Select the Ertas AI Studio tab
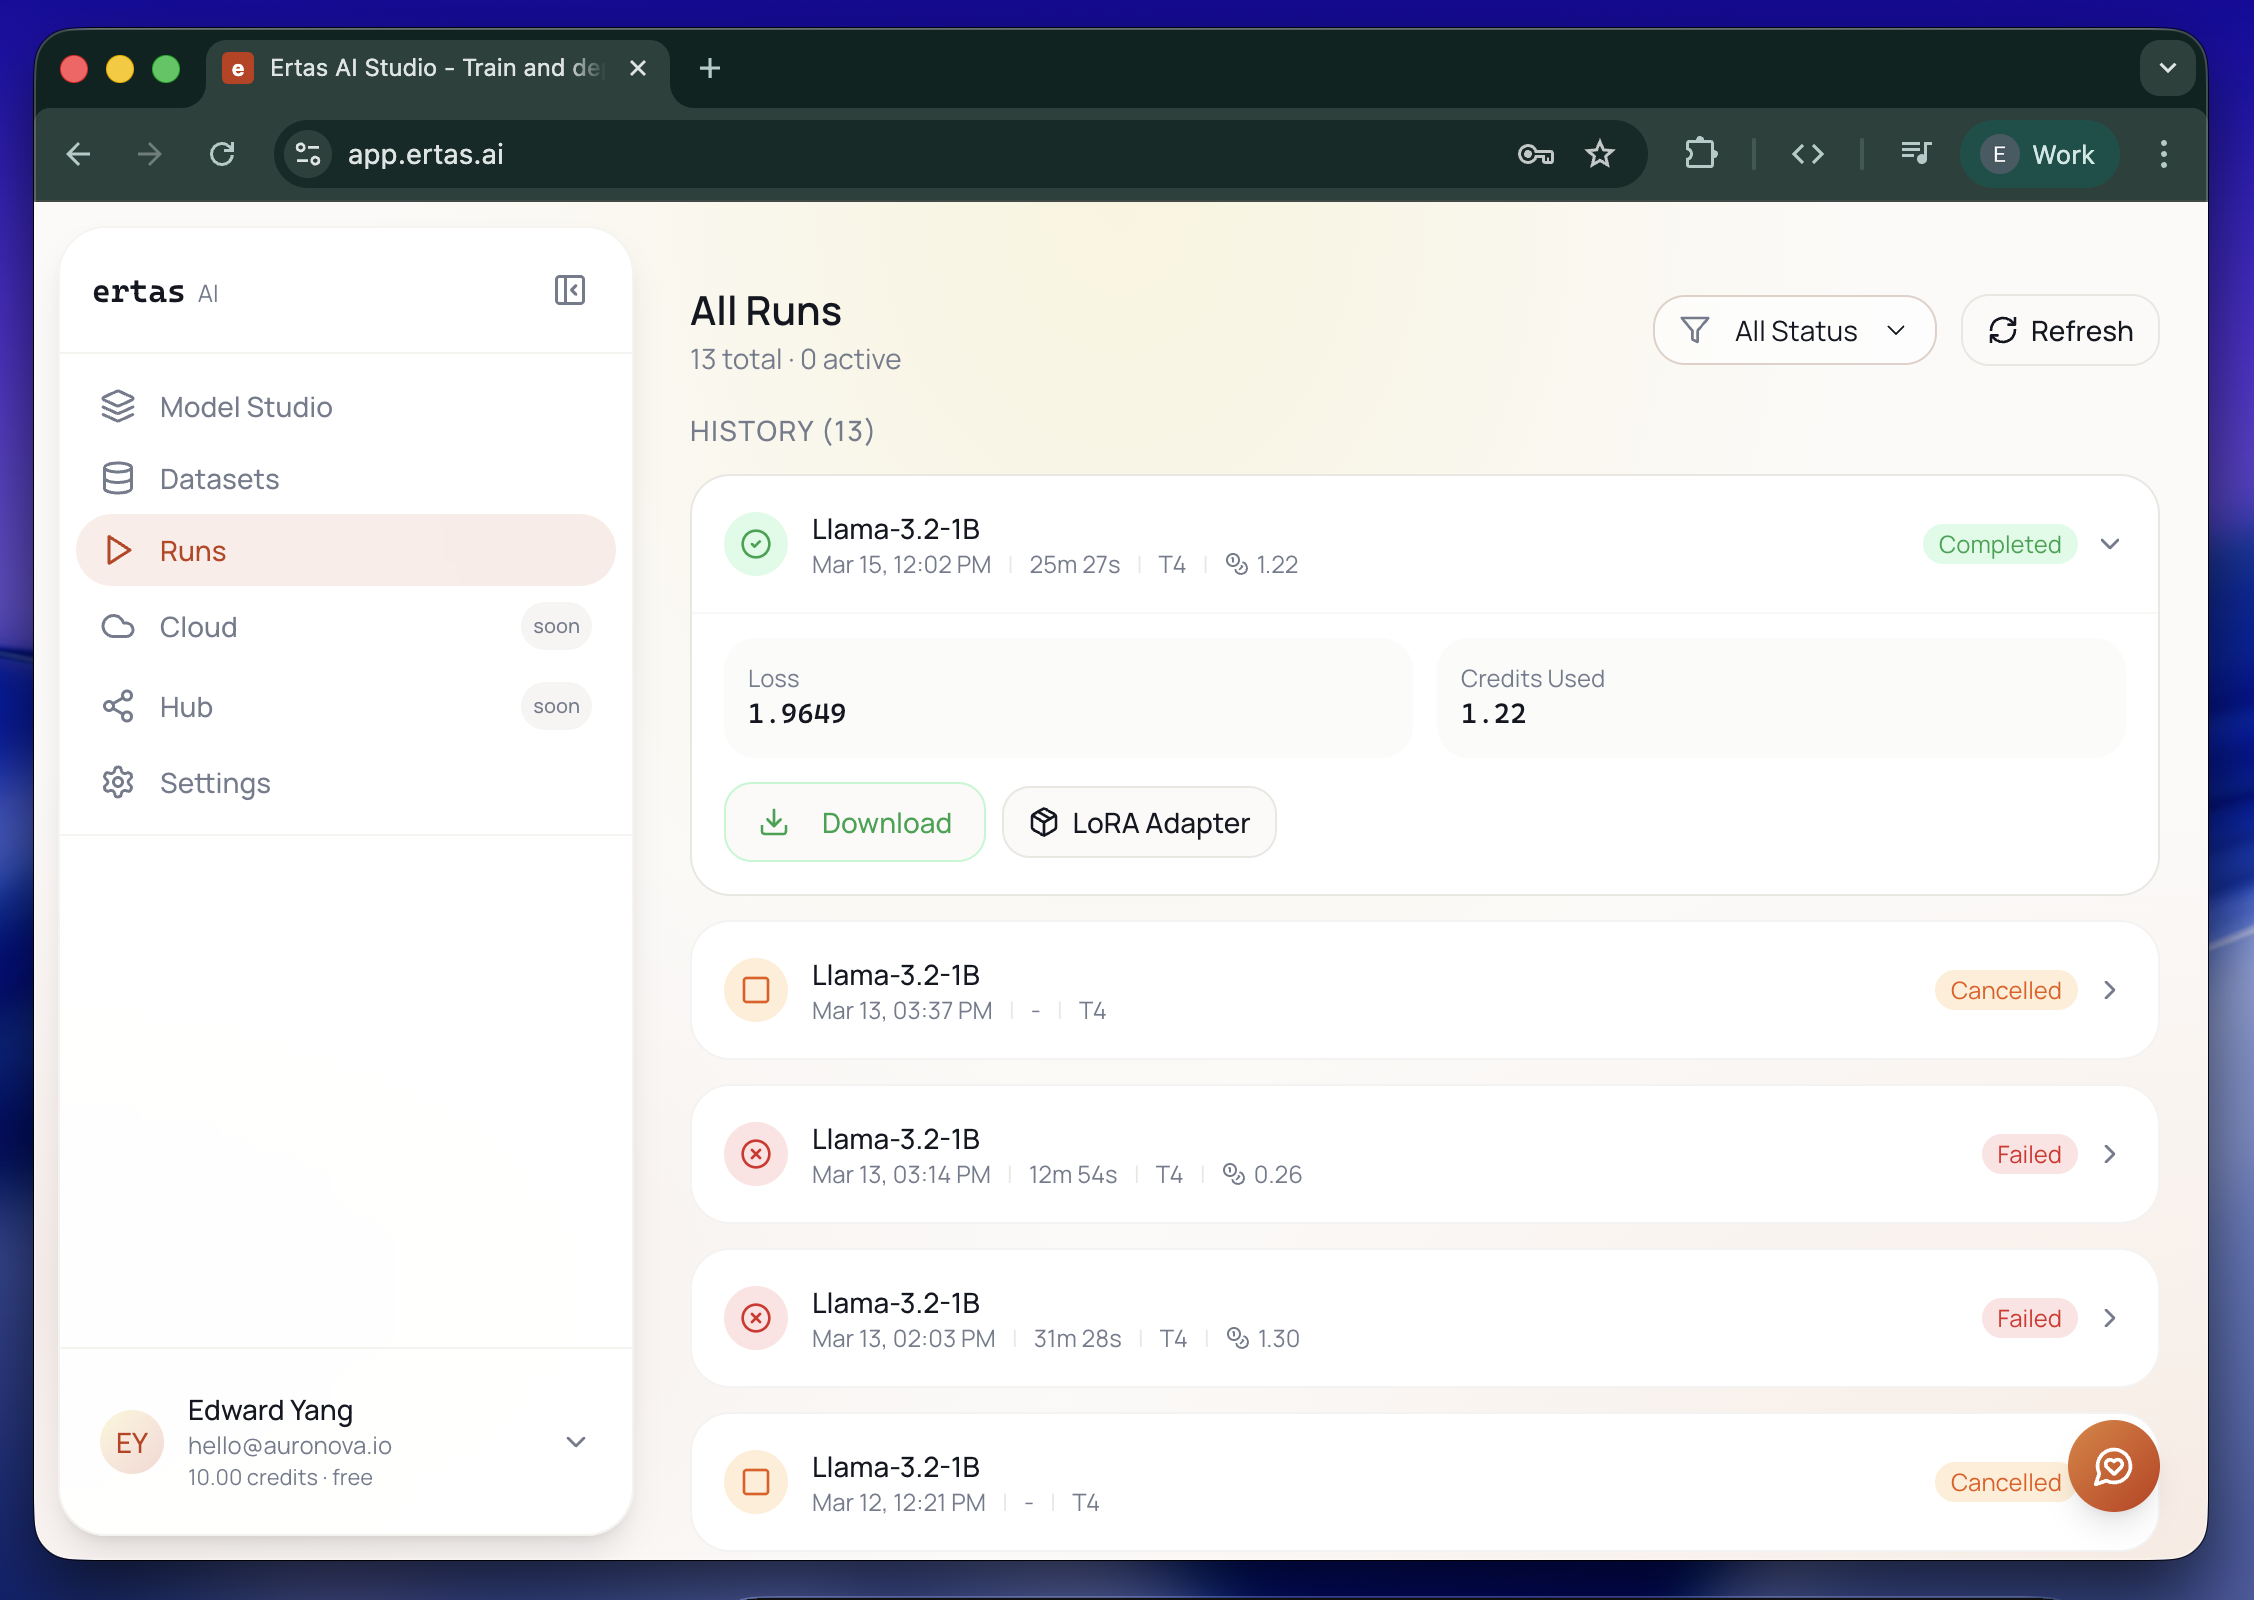Screen dimensions: 2254x1600 437,68
